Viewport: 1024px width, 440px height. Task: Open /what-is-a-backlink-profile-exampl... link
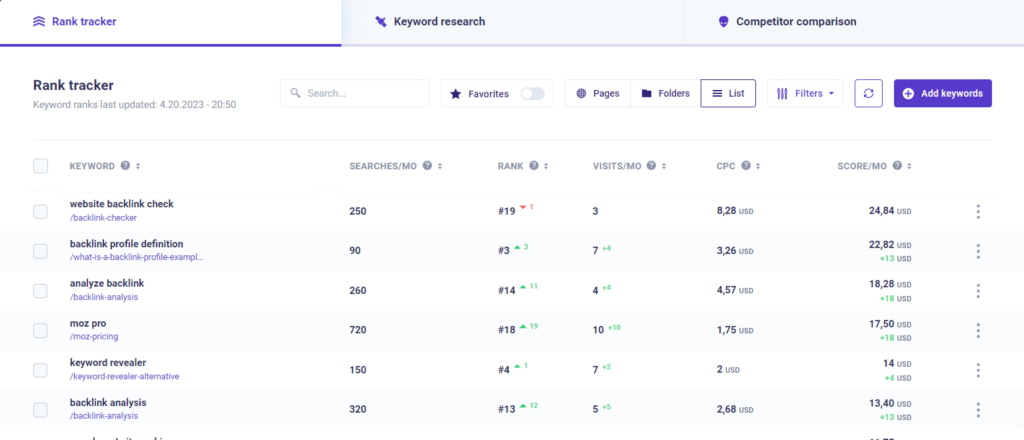[x=136, y=257]
